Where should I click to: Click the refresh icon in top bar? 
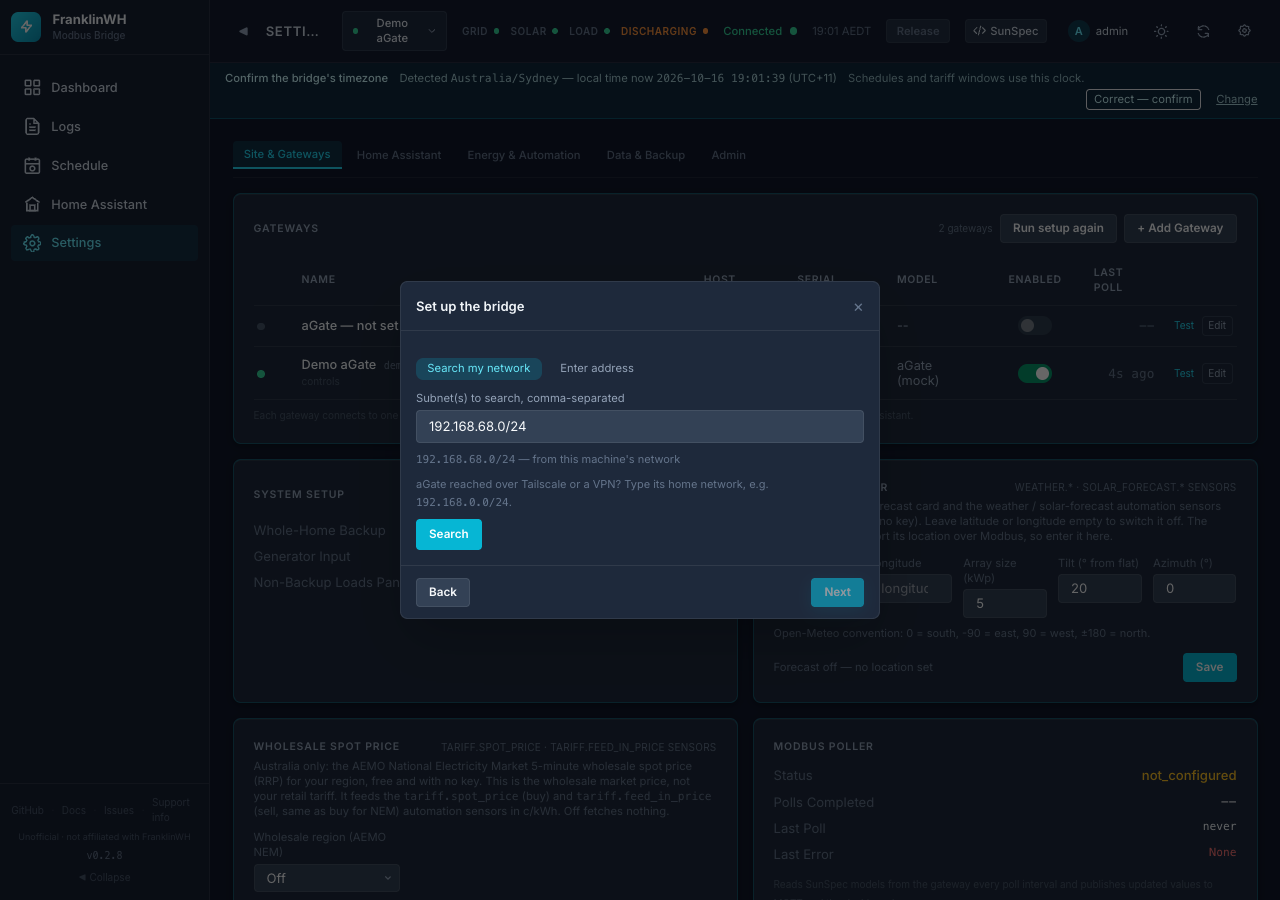1203,31
